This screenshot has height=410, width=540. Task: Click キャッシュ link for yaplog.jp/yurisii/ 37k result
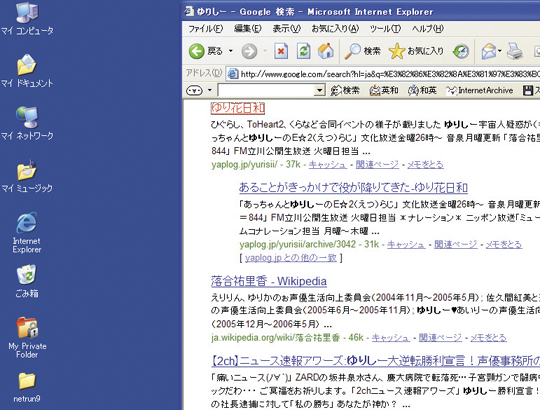click(327, 165)
